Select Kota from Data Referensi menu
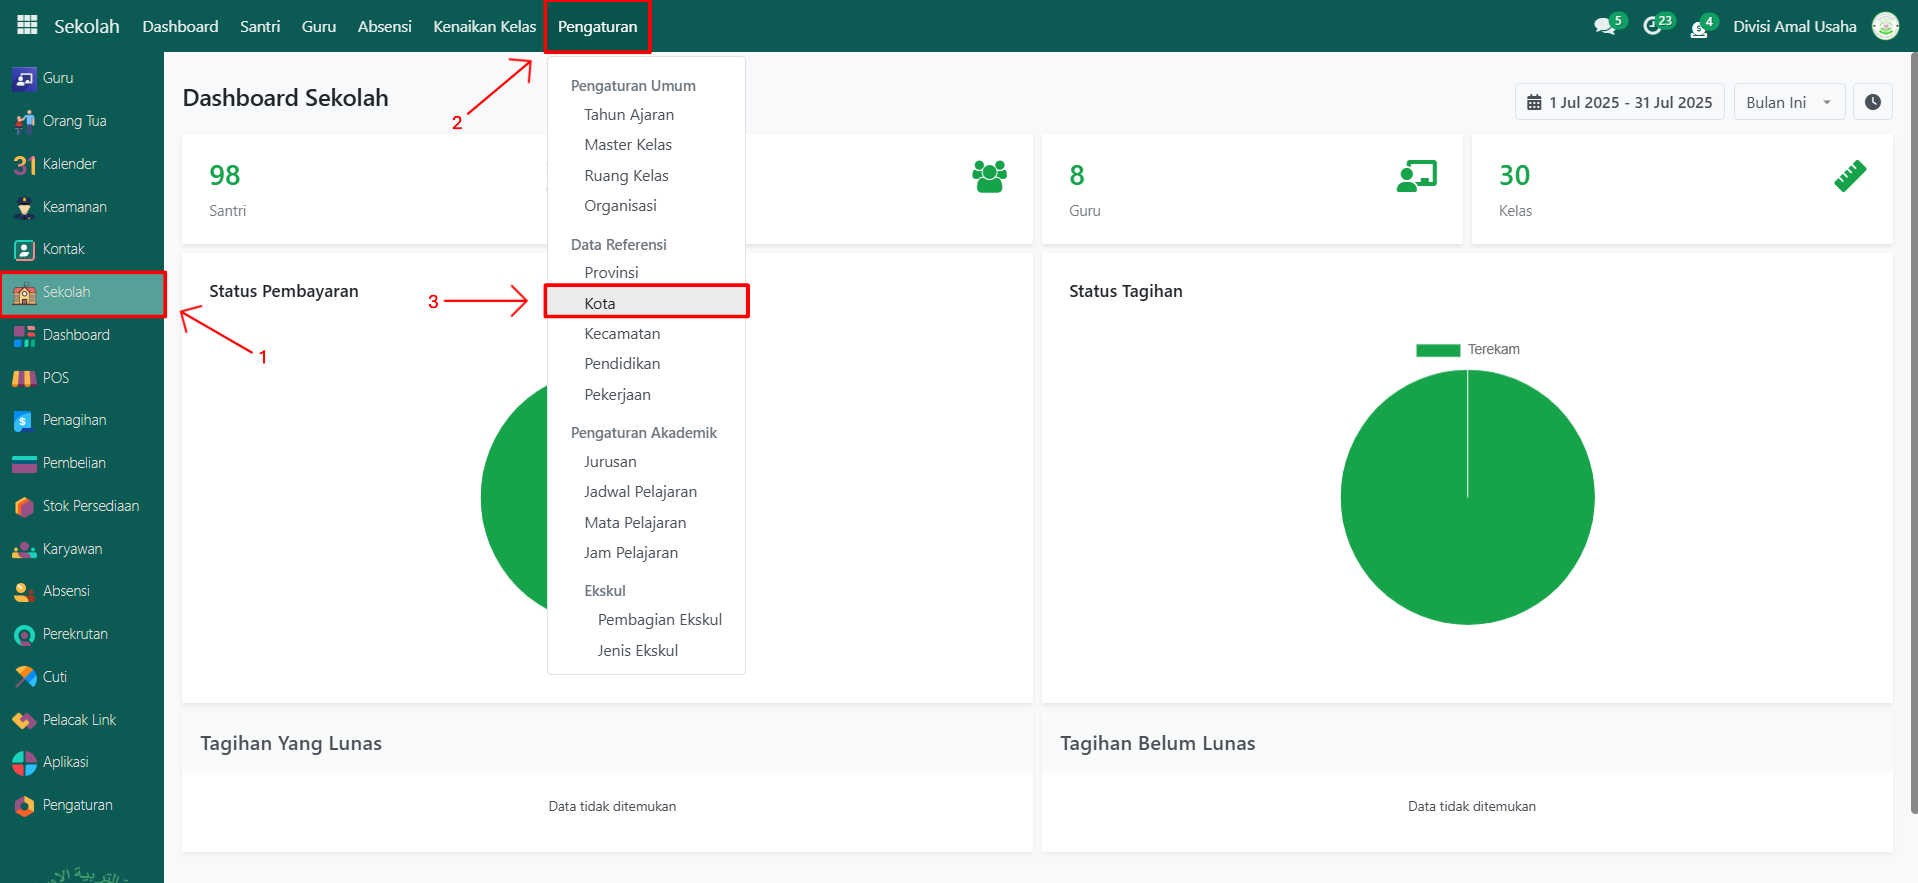The height and width of the screenshot is (883, 1918). click(x=600, y=303)
